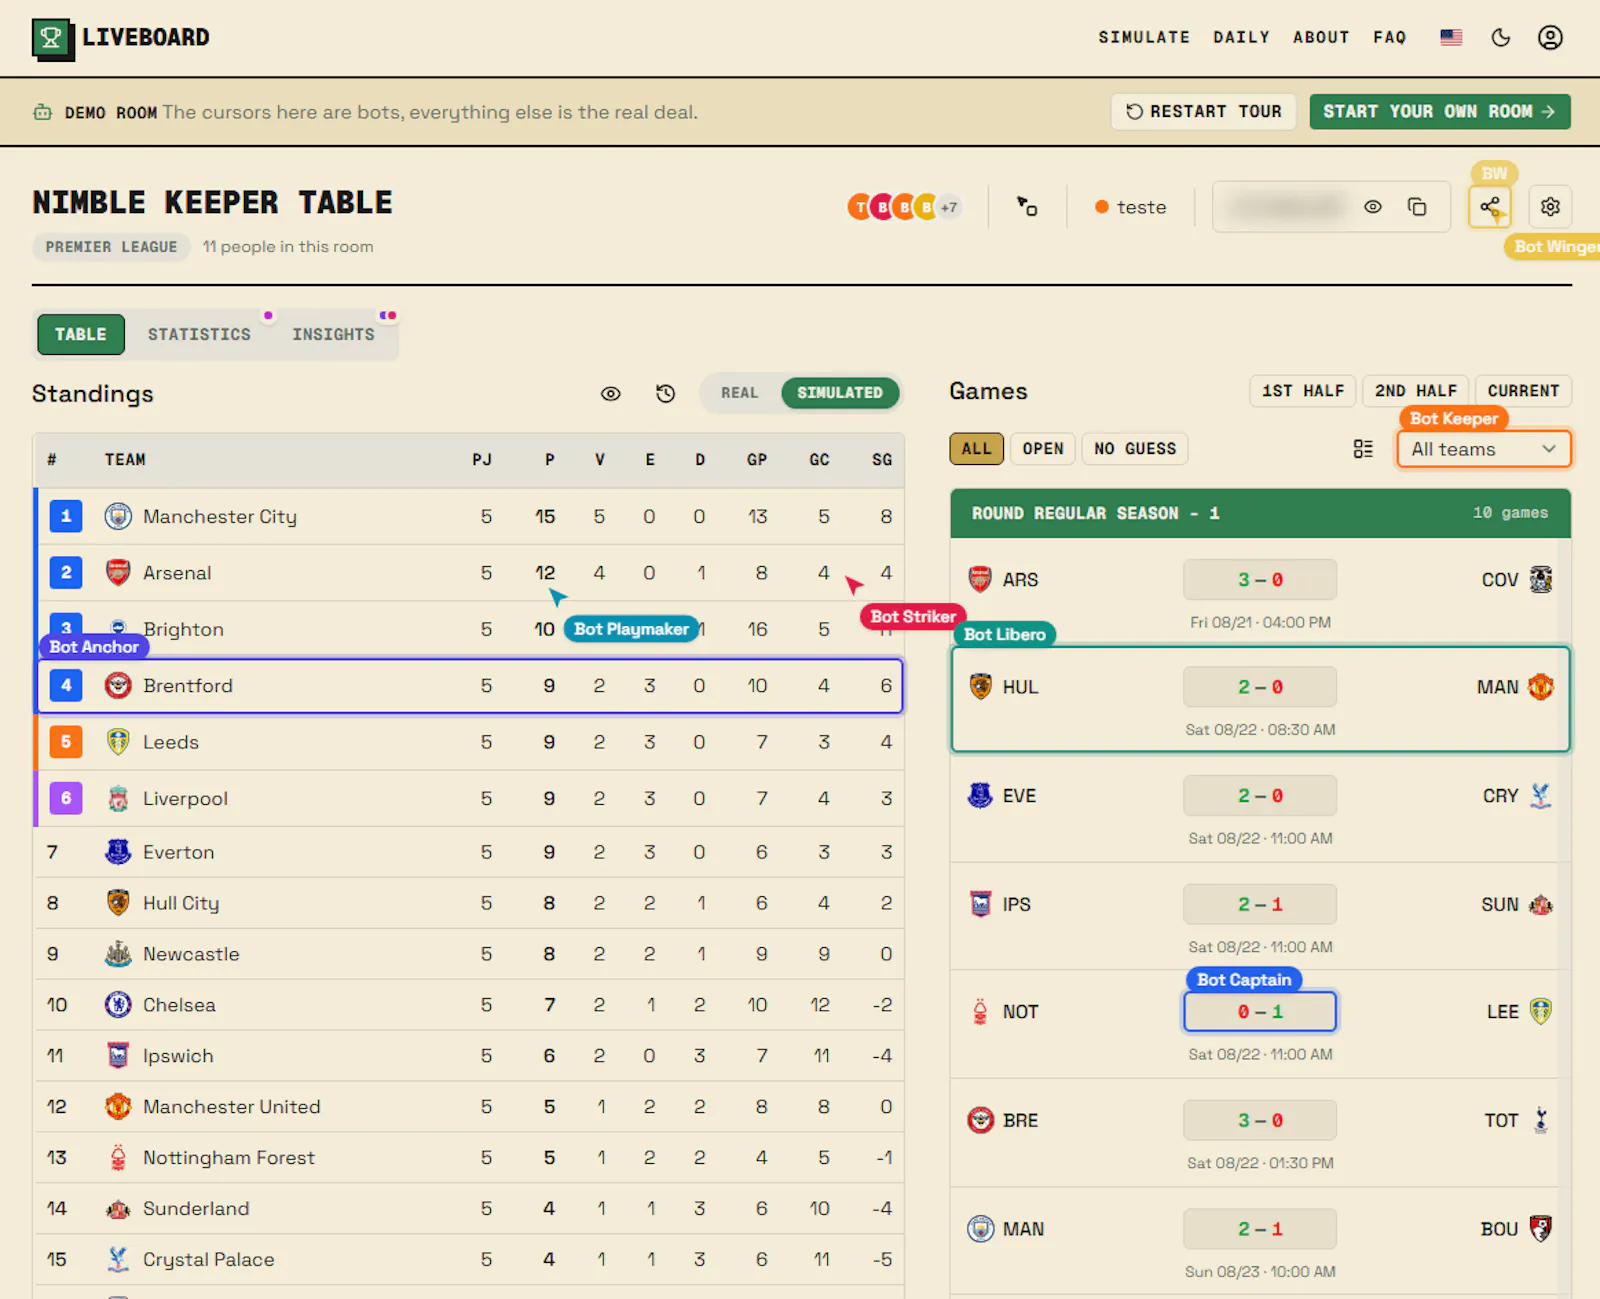Open room settings gear icon
Viewport: 1600px width, 1299px height.
[1550, 207]
